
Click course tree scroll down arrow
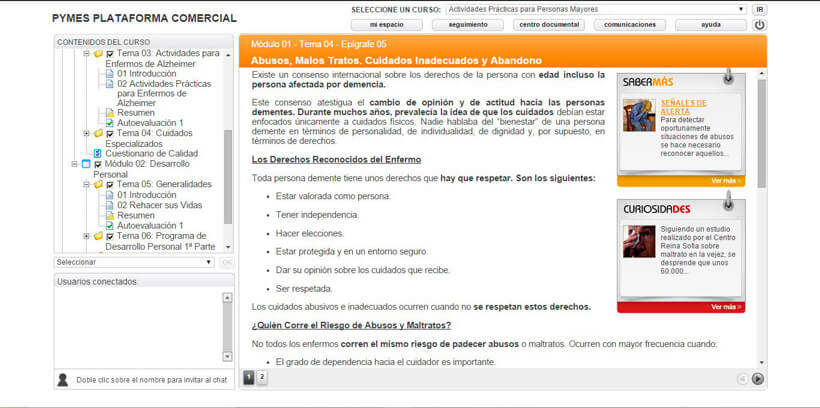coord(228,247)
